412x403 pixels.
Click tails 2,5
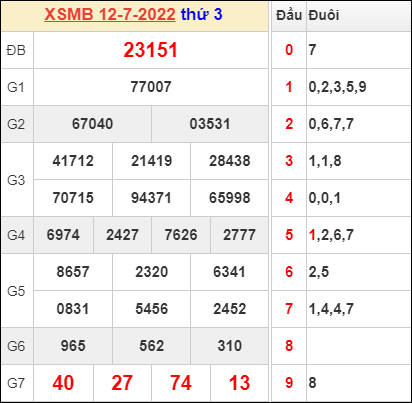click(319, 272)
